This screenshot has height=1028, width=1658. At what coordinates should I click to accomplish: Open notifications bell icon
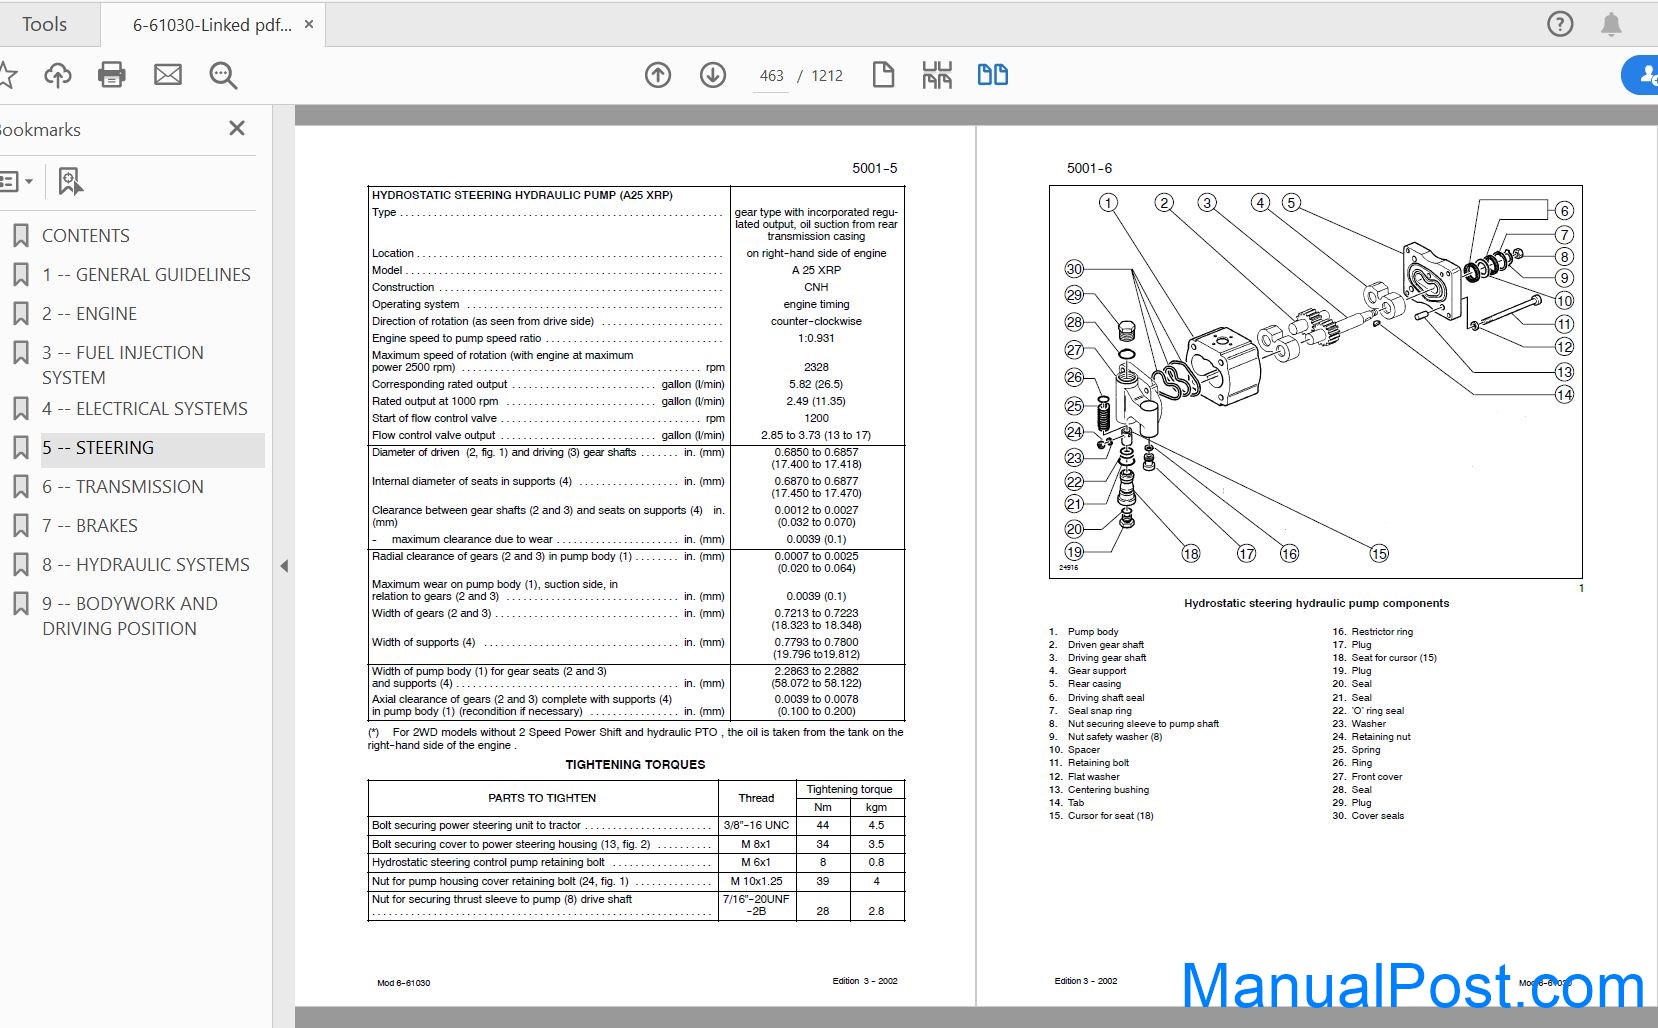point(1611,24)
